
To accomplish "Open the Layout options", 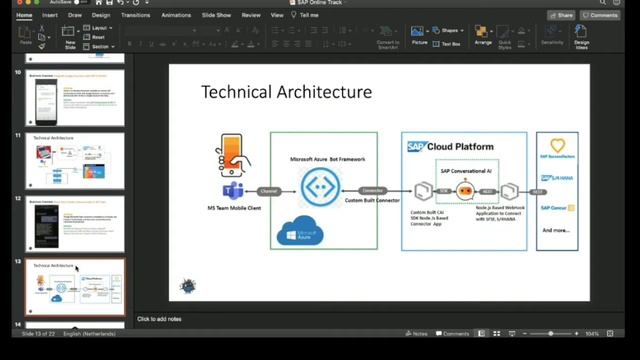I will click(98, 28).
